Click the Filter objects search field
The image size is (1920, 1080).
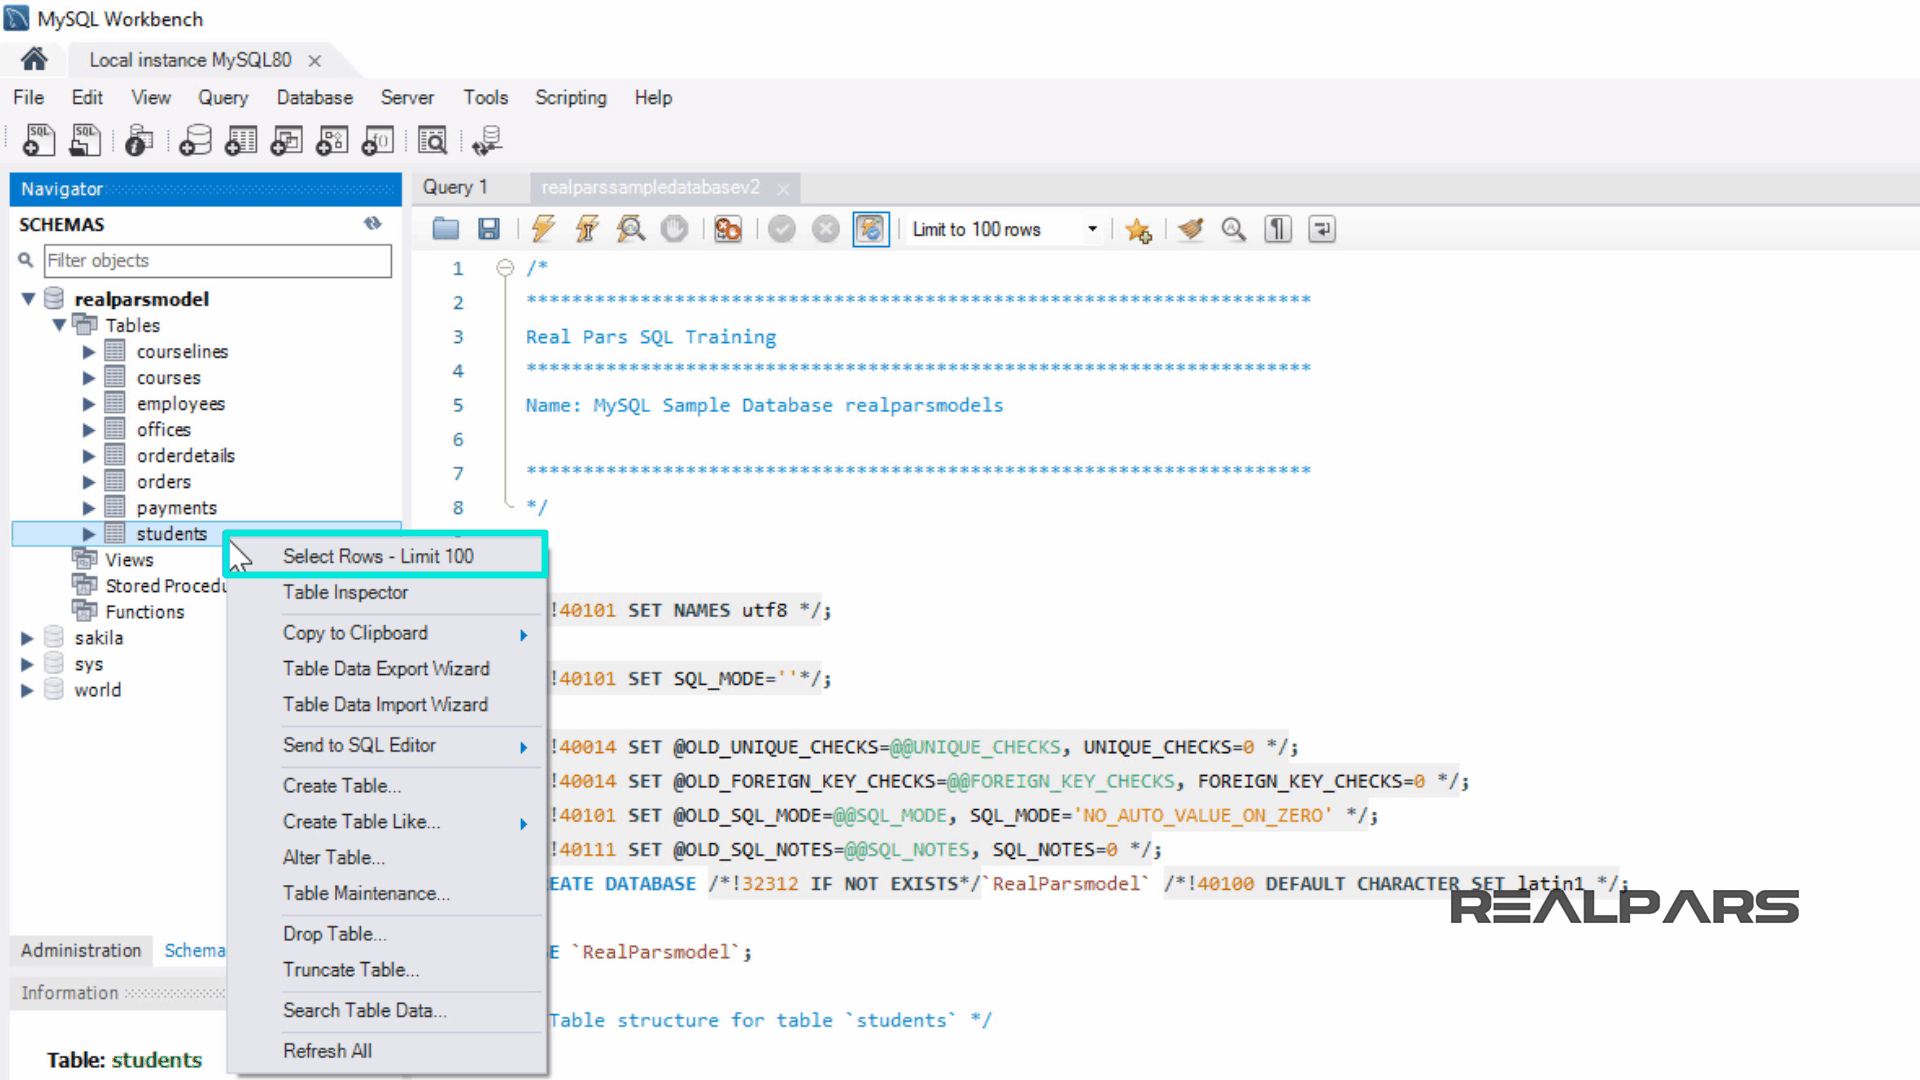point(217,260)
